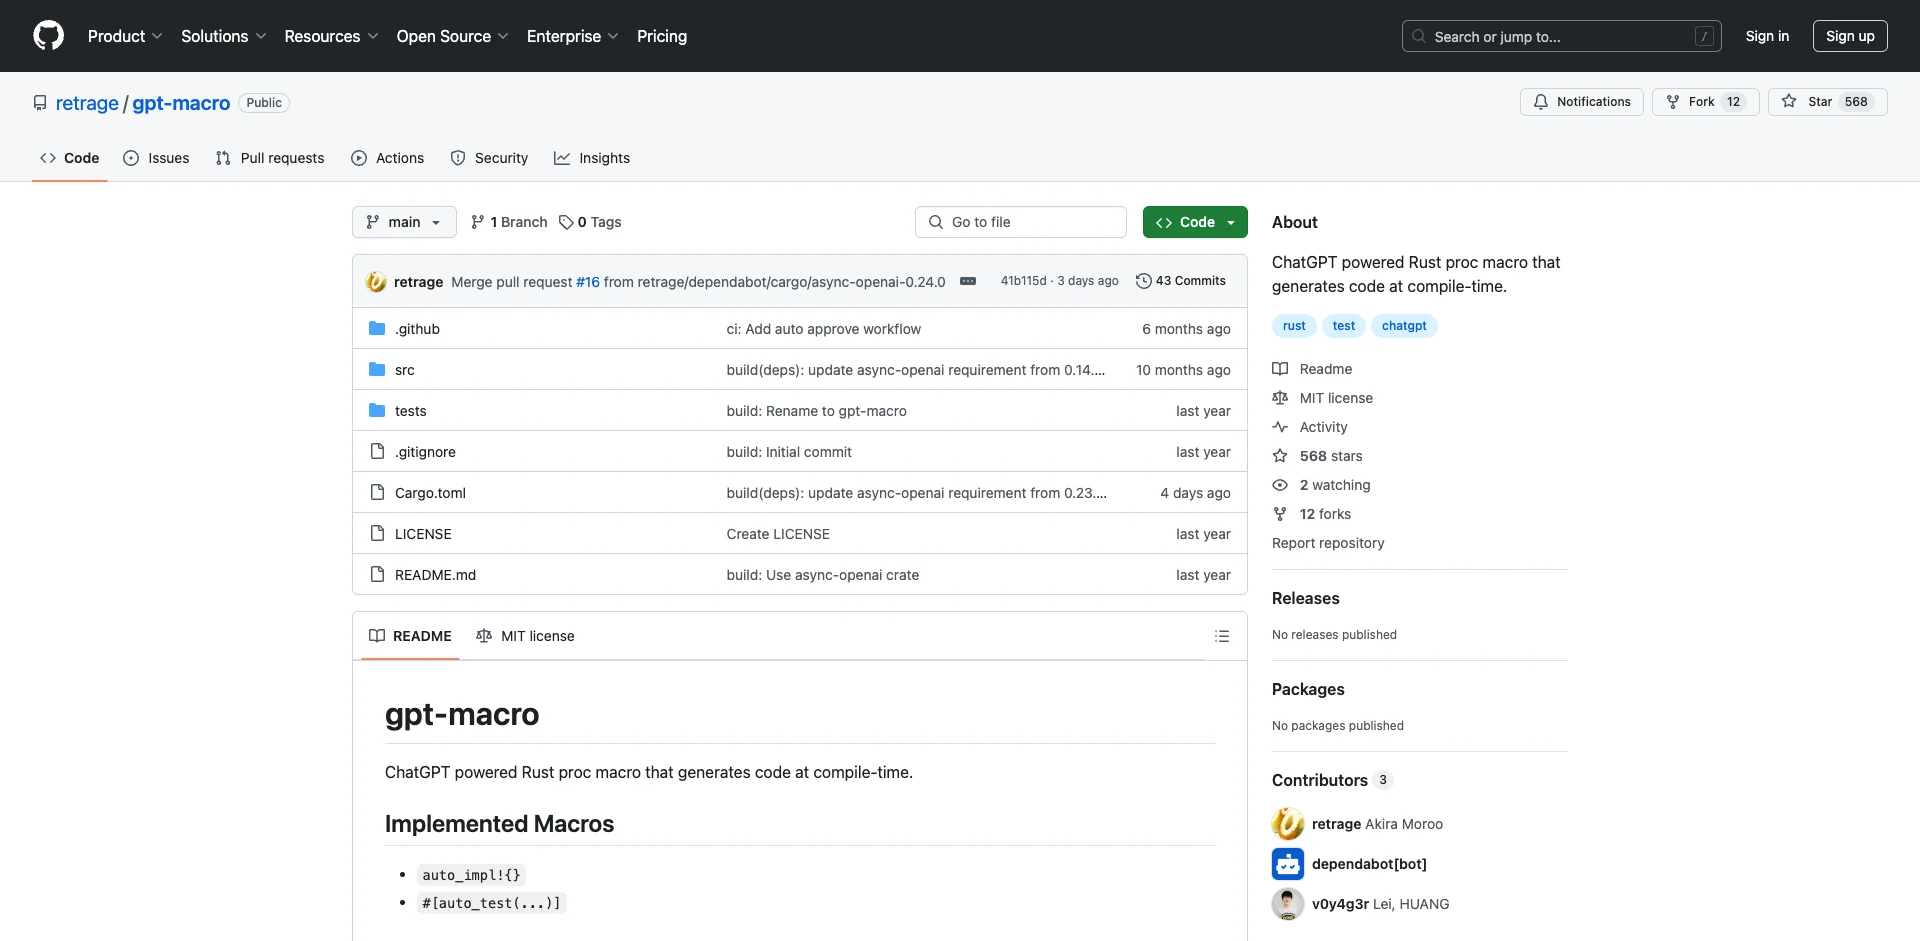Screen dimensions: 1920x941
Task: Switch to the Pull requests tab
Action: pyautogui.click(x=270, y=158)
